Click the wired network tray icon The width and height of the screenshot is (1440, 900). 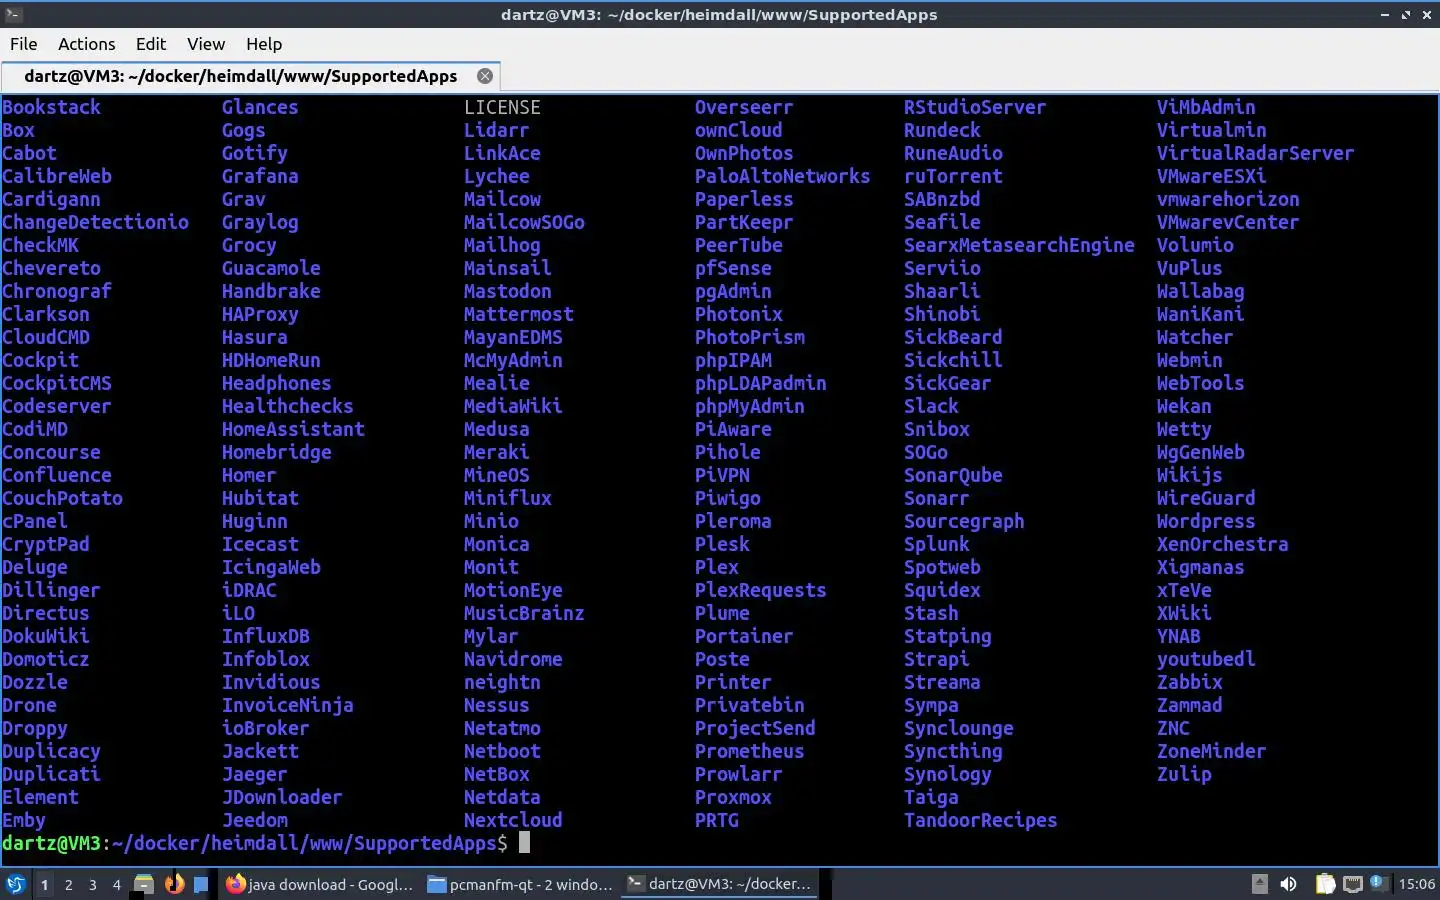pos(1353,884)
